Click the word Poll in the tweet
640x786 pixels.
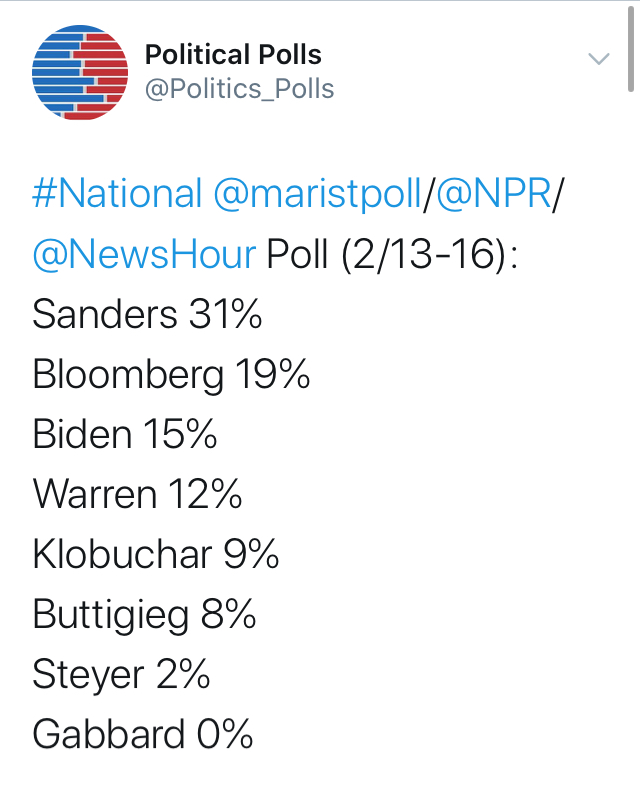298,254
